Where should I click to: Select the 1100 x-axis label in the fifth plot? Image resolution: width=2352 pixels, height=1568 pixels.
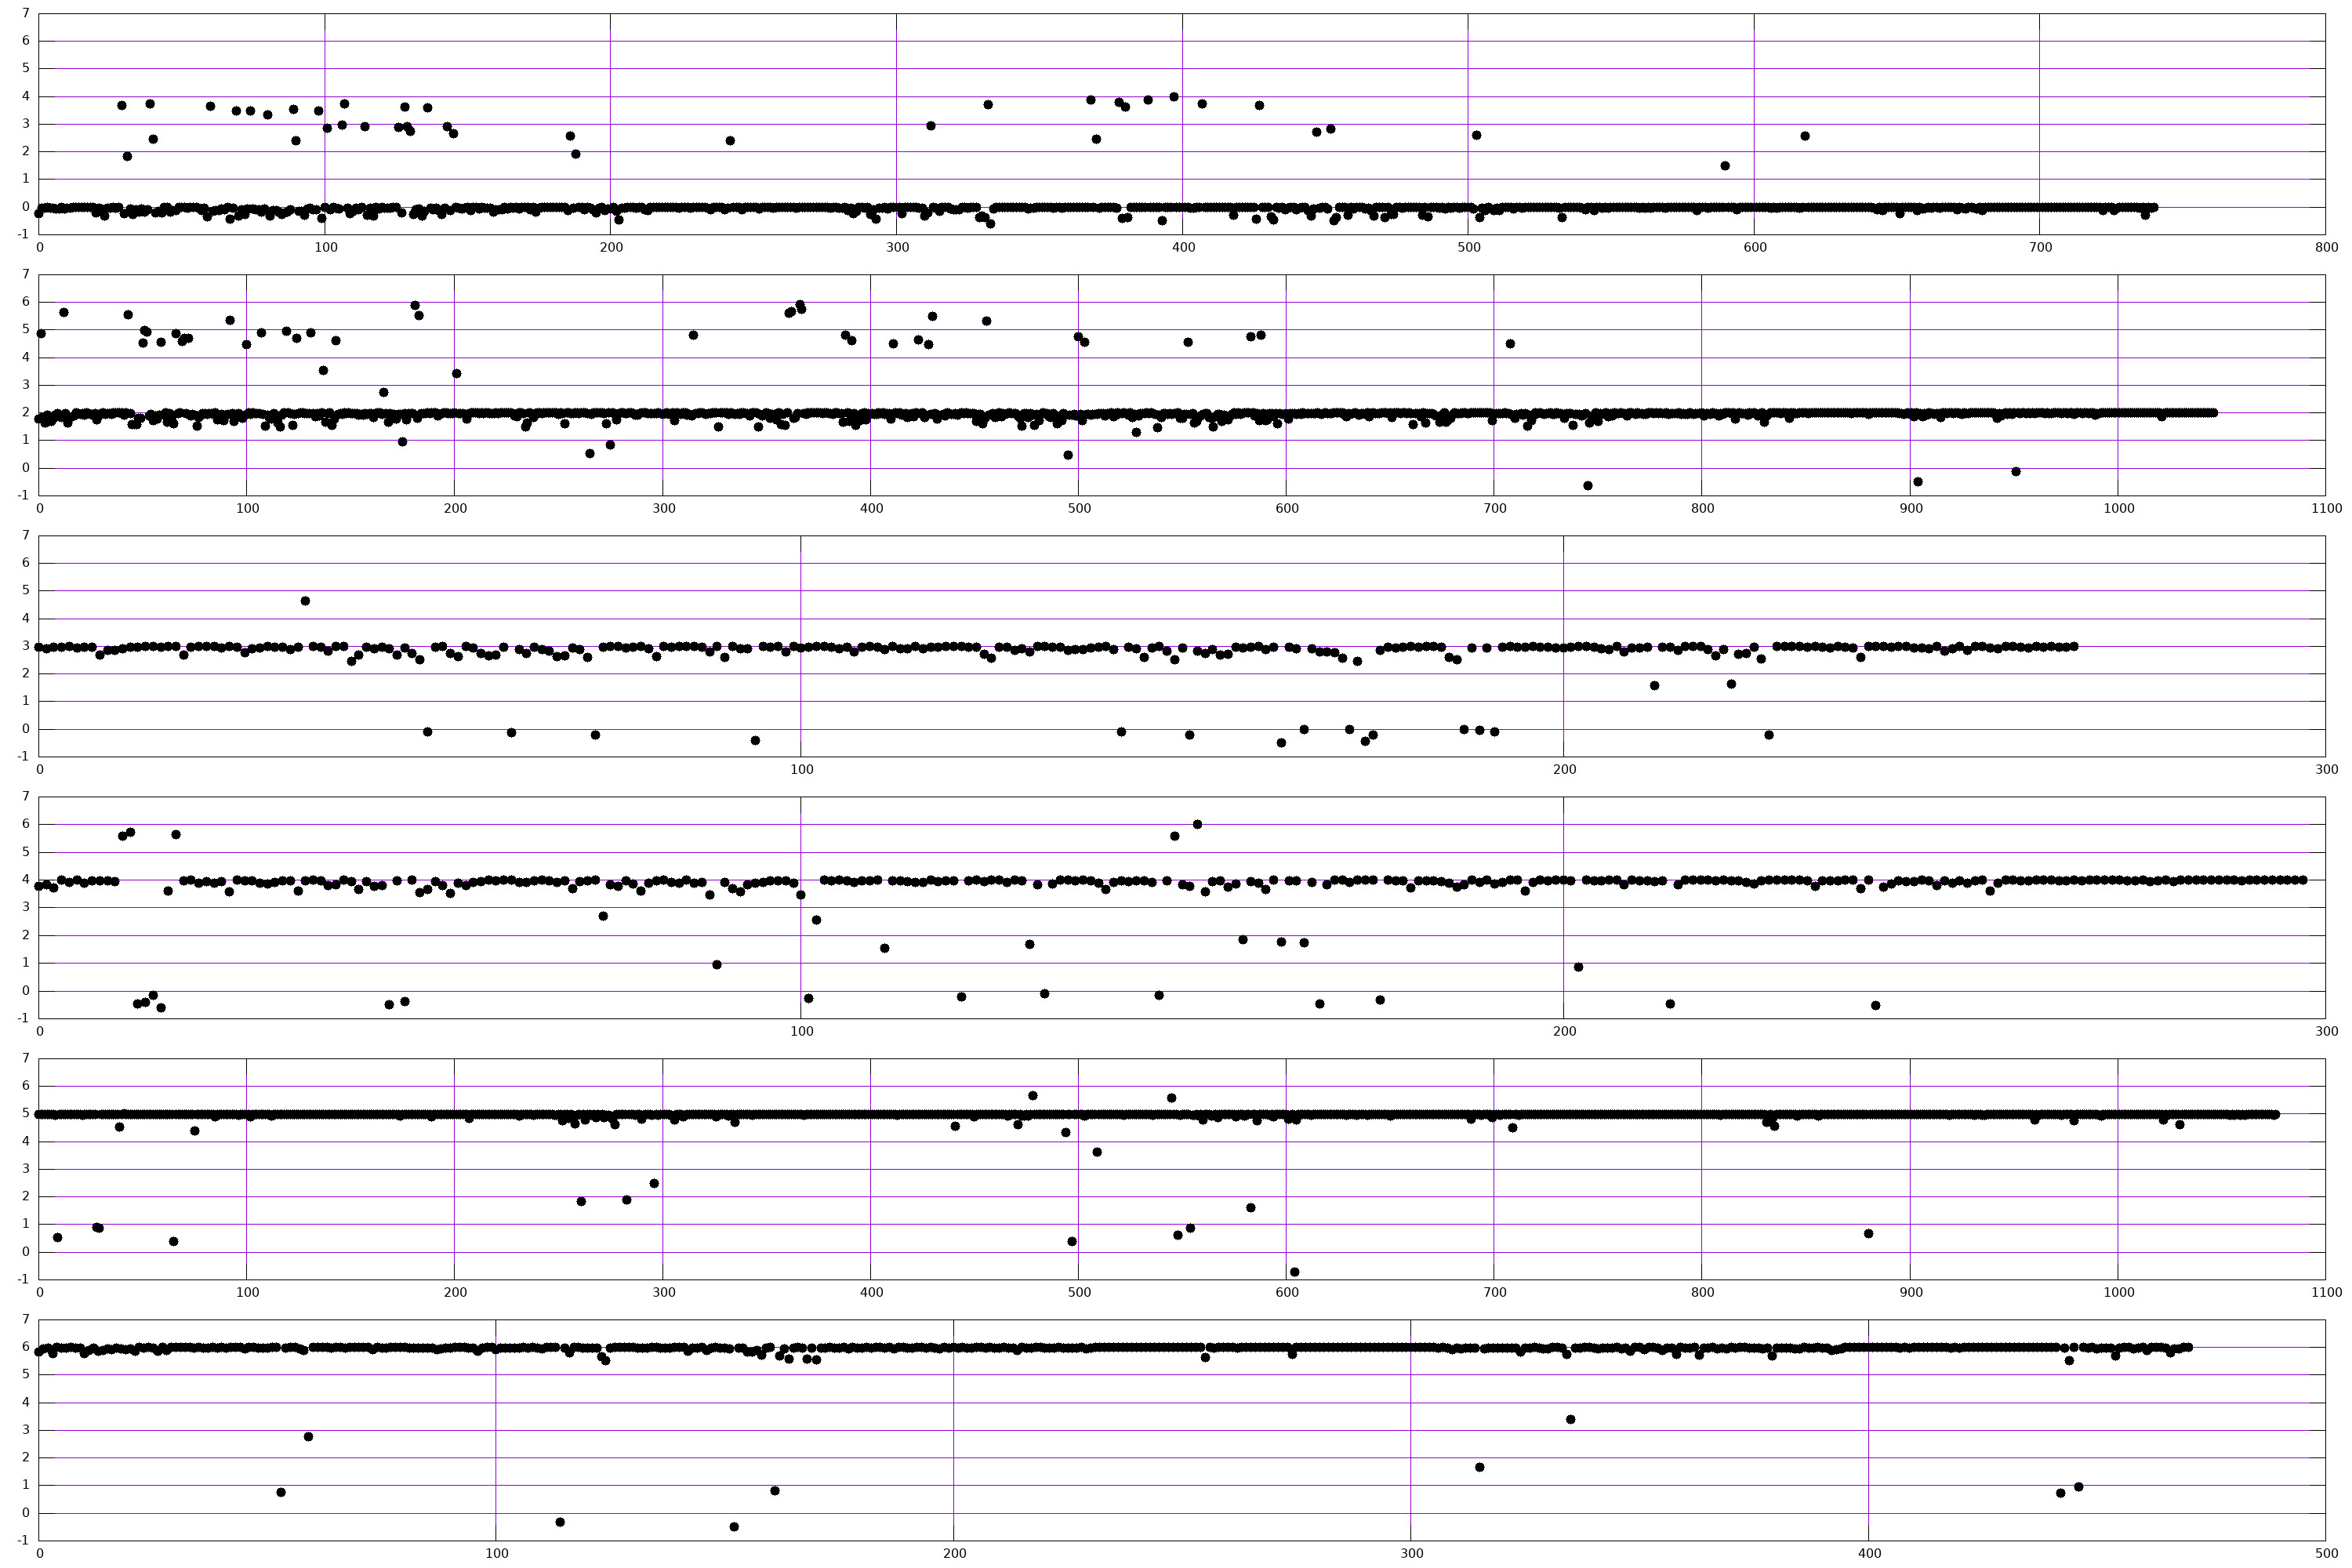2326,1292
